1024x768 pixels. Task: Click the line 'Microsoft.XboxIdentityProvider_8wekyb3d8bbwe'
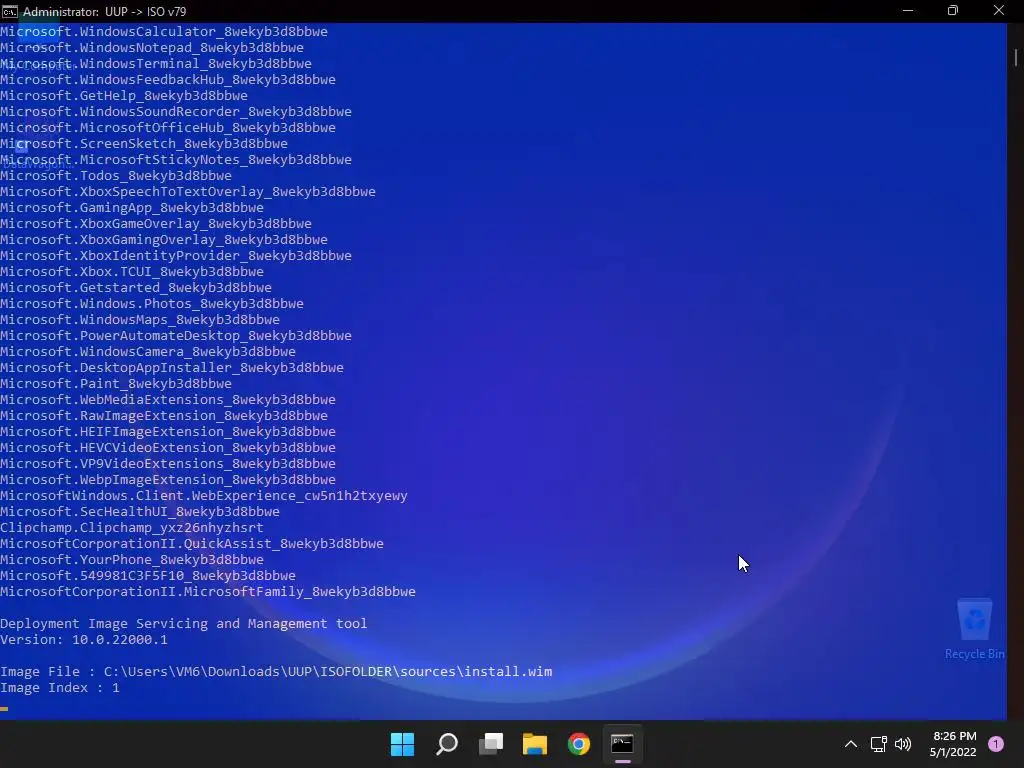(x=176, y=255)
